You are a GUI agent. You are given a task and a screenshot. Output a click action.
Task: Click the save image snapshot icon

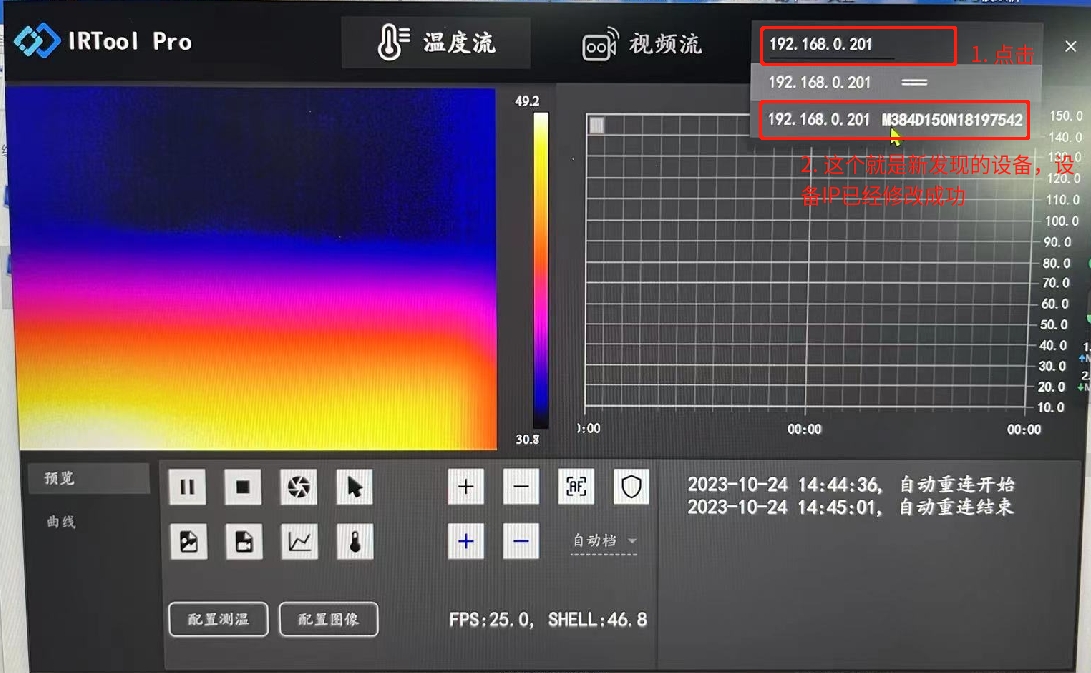pos(187,542)
